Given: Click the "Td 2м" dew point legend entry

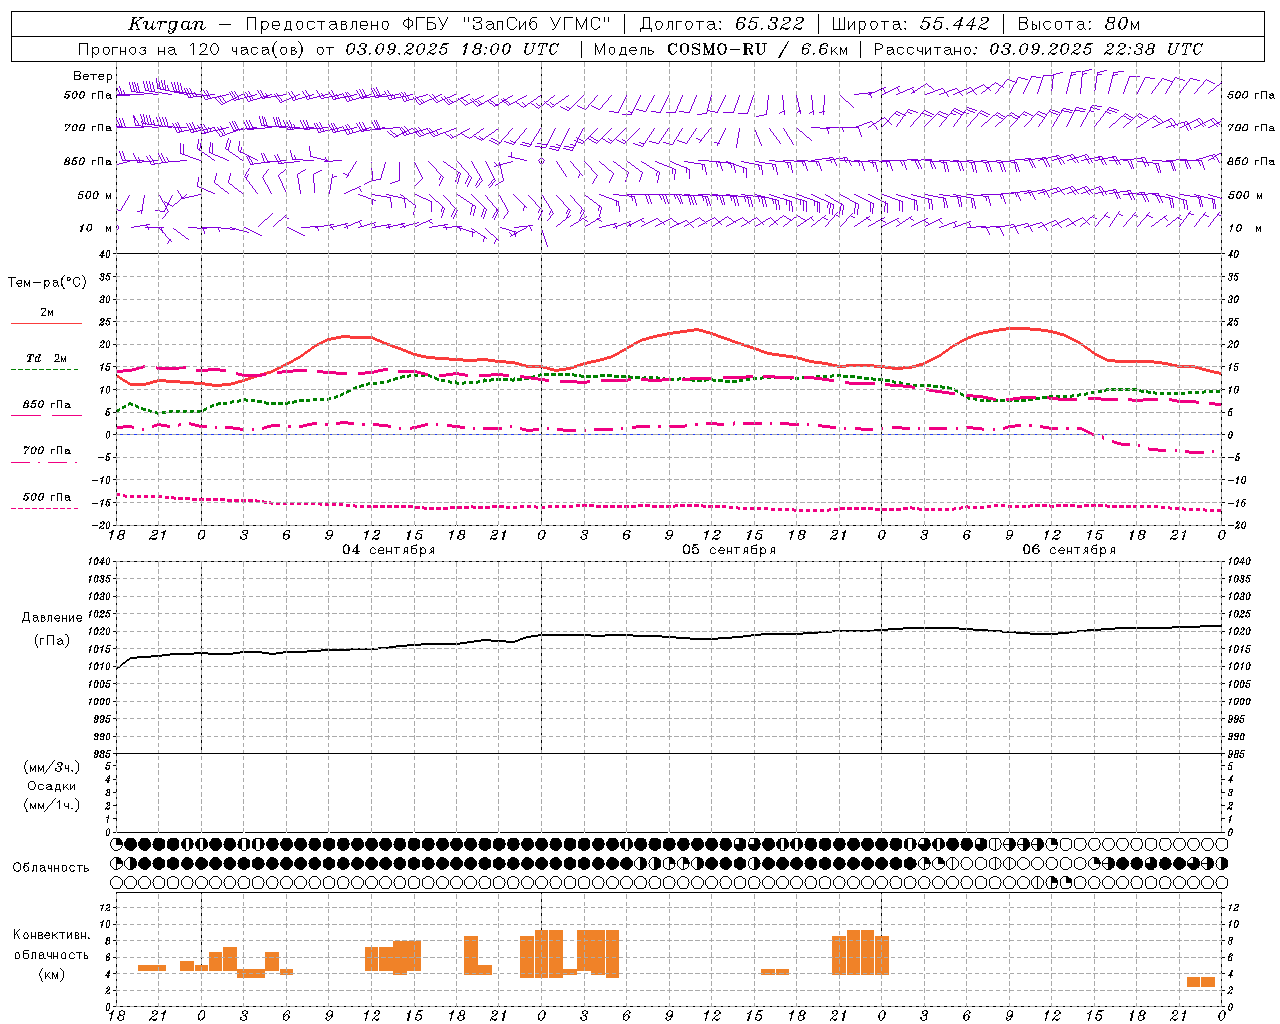Looking at the screenshot, I should pyautogui.click(x=47, y=358).
